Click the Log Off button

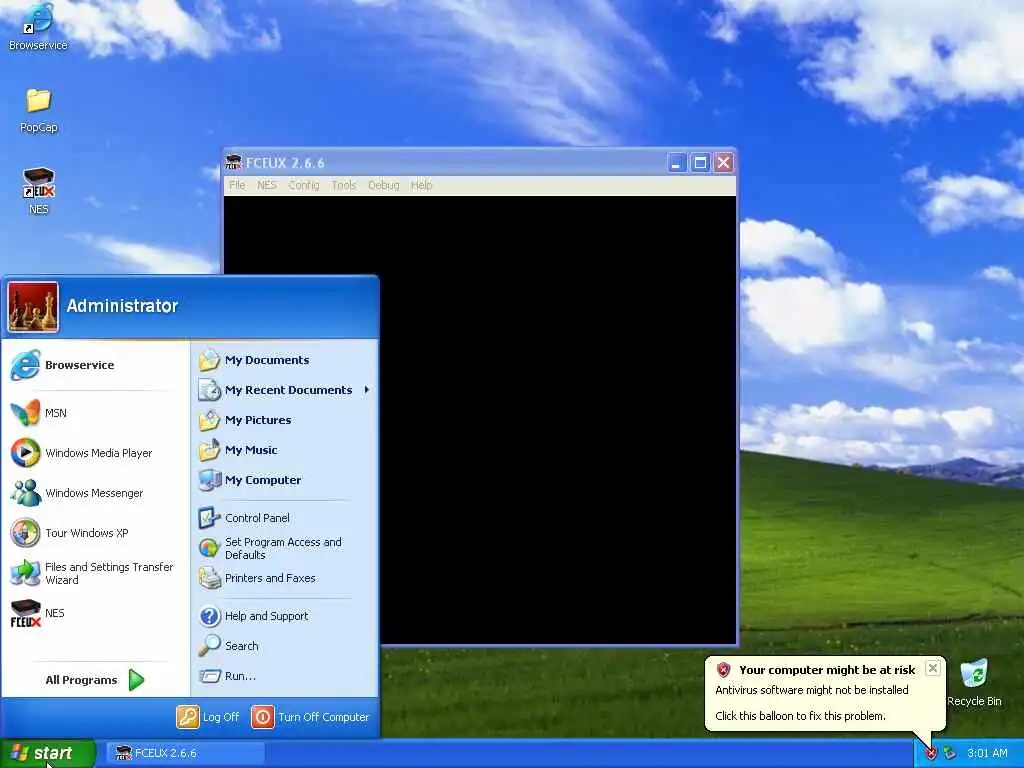208,717
